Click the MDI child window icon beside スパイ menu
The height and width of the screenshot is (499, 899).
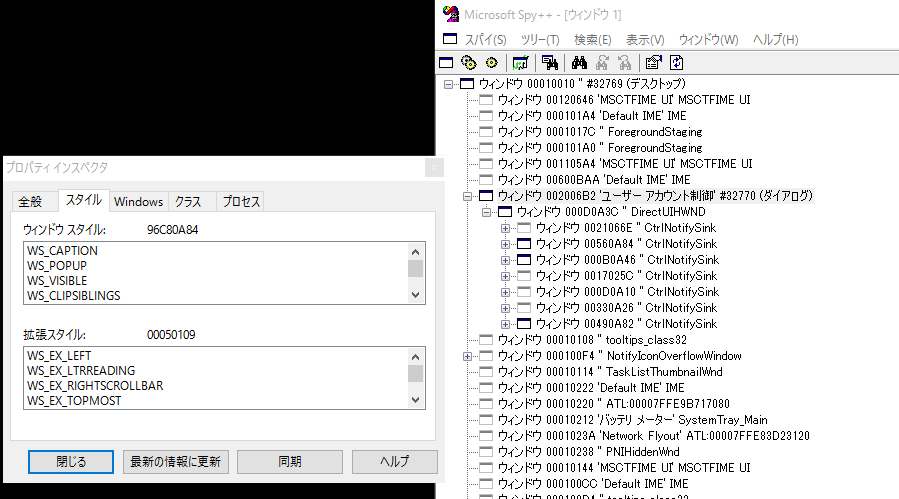pyautogui.click(x=450, y=39)
